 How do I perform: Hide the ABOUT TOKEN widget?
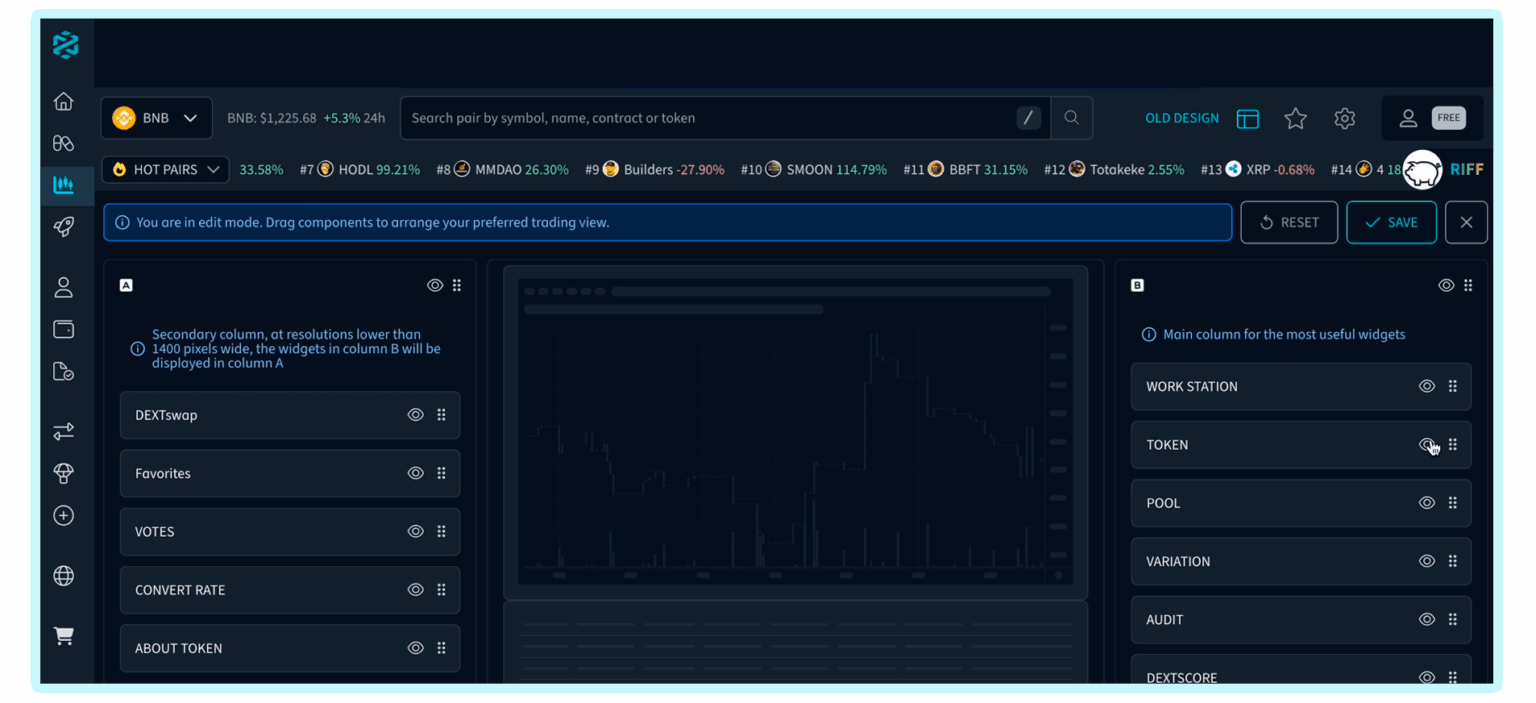(x=416, y=648)
